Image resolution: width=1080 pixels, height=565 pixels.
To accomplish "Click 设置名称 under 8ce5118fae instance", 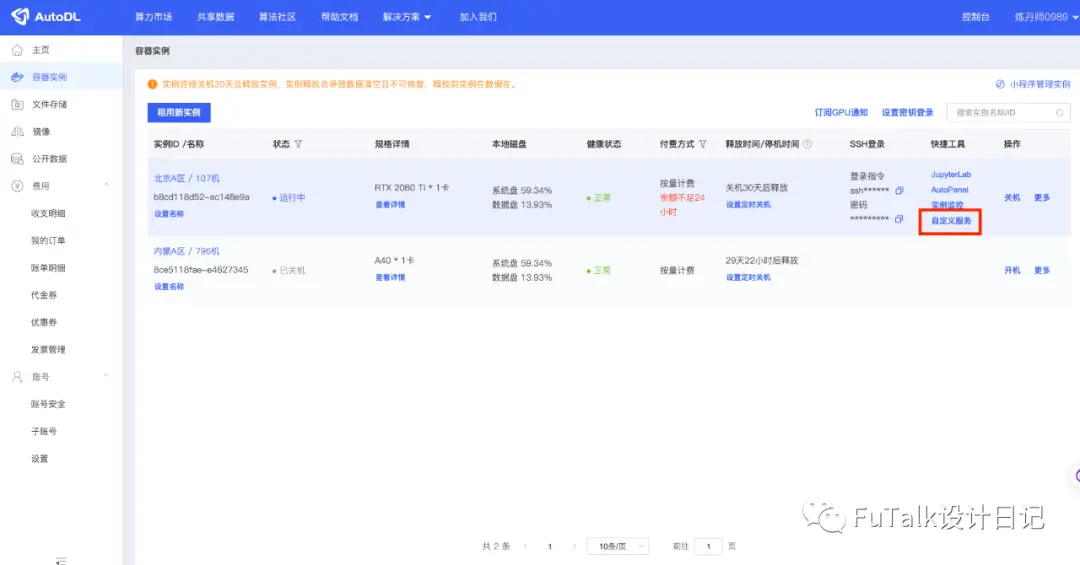I will pyautogui.click(x=169, y=287).
